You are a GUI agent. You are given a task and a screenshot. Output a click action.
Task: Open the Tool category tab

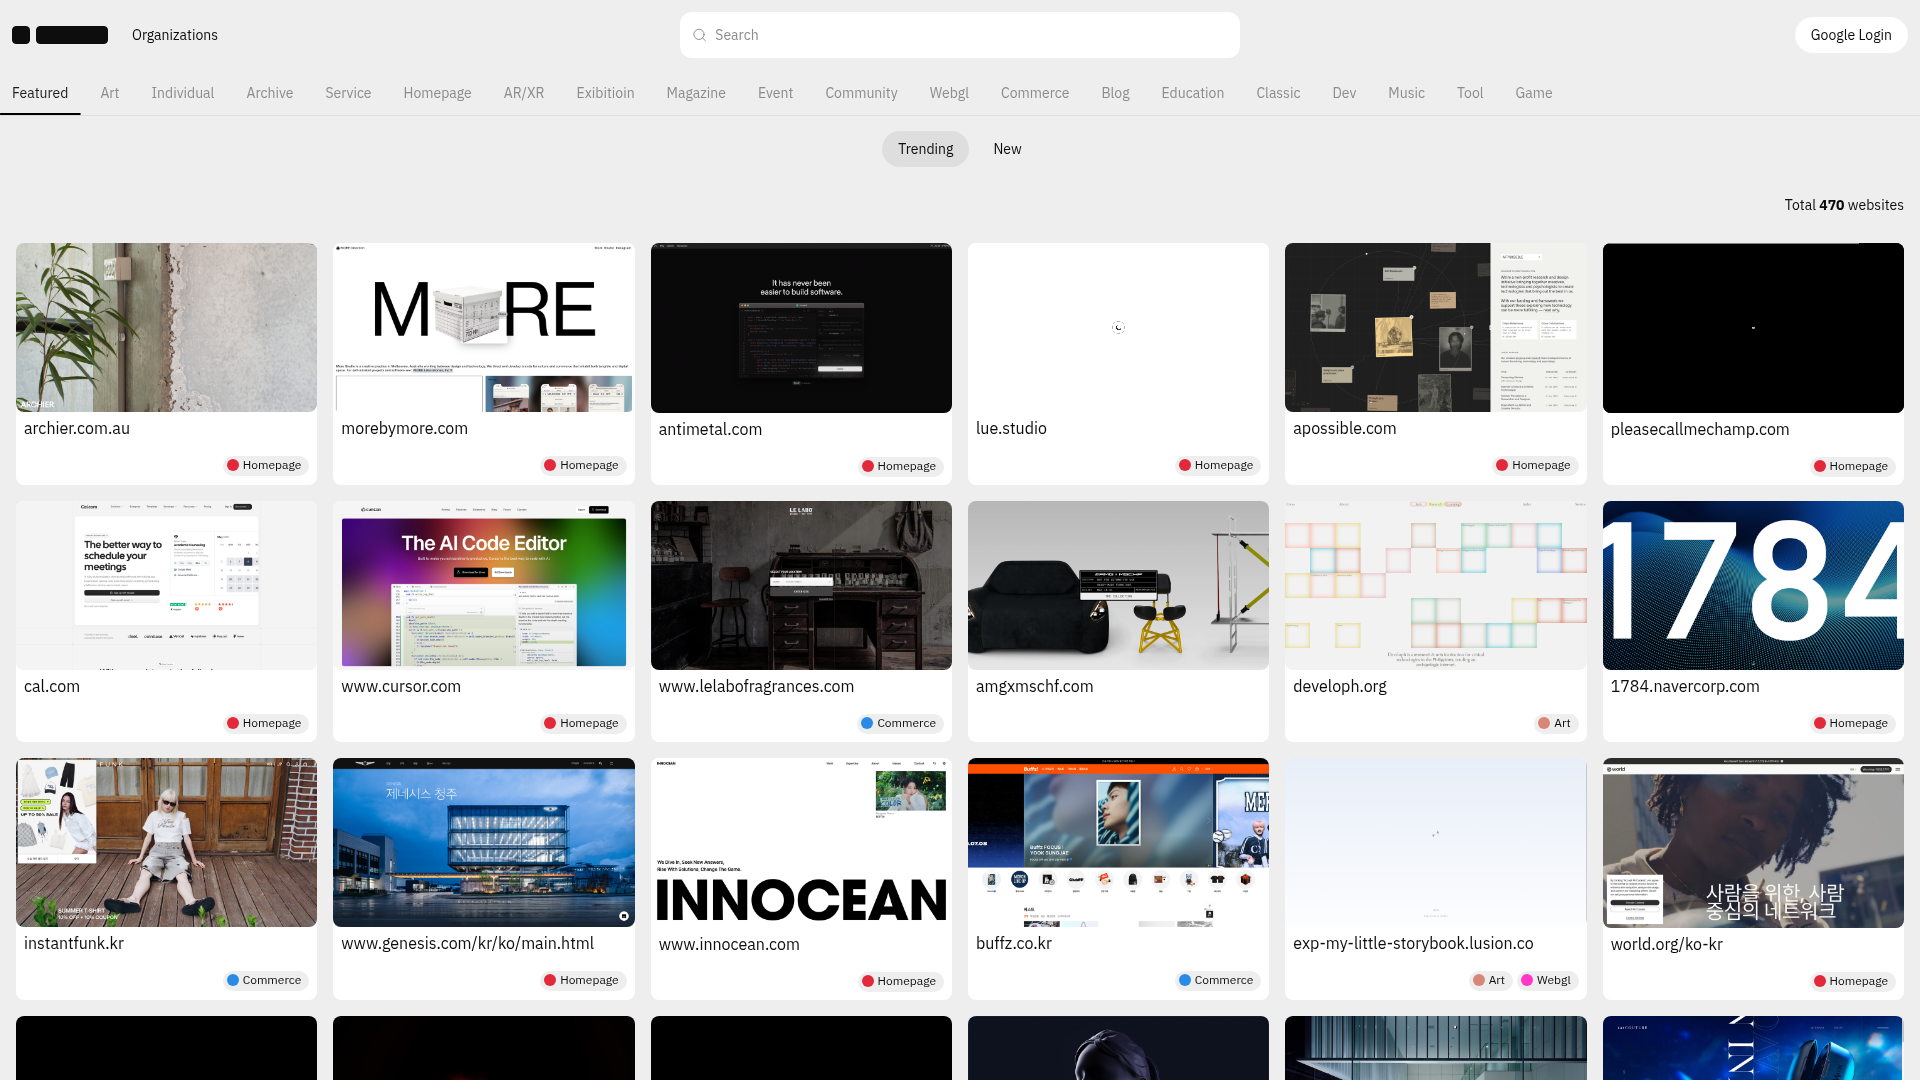(1470, 93)
